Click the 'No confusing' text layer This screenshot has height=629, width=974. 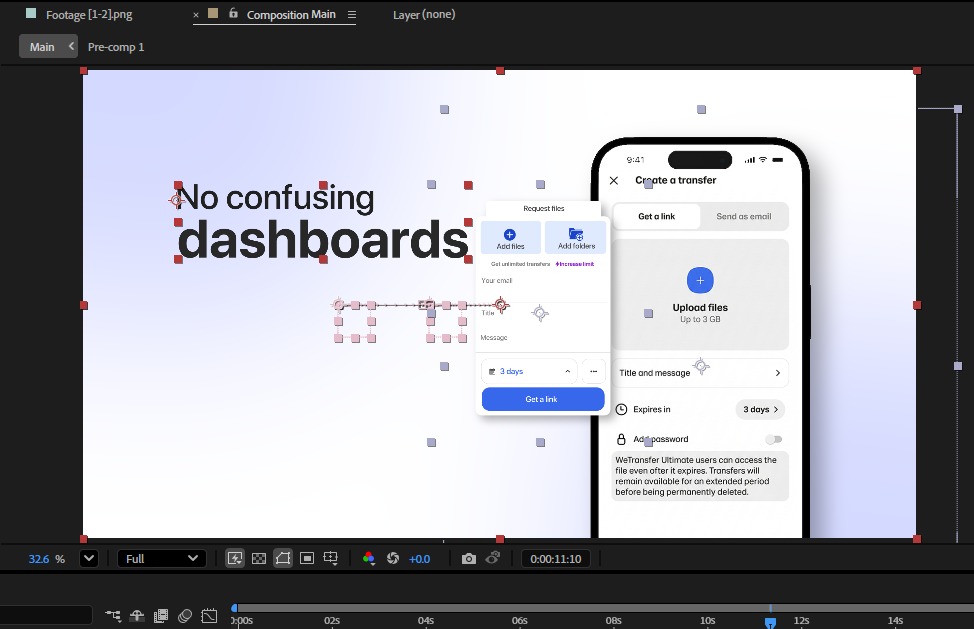click(276, 198)
